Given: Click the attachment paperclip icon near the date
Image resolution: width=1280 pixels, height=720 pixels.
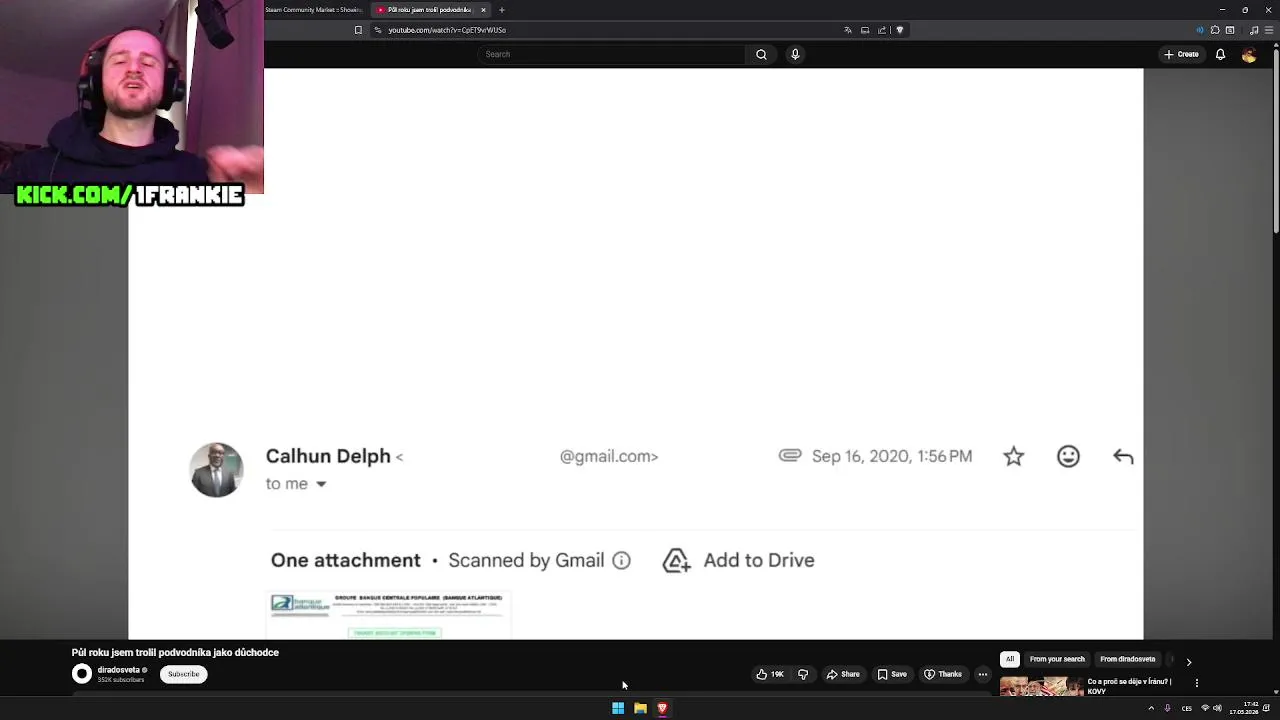Looking at the screenshot, I should pos(790,455).
